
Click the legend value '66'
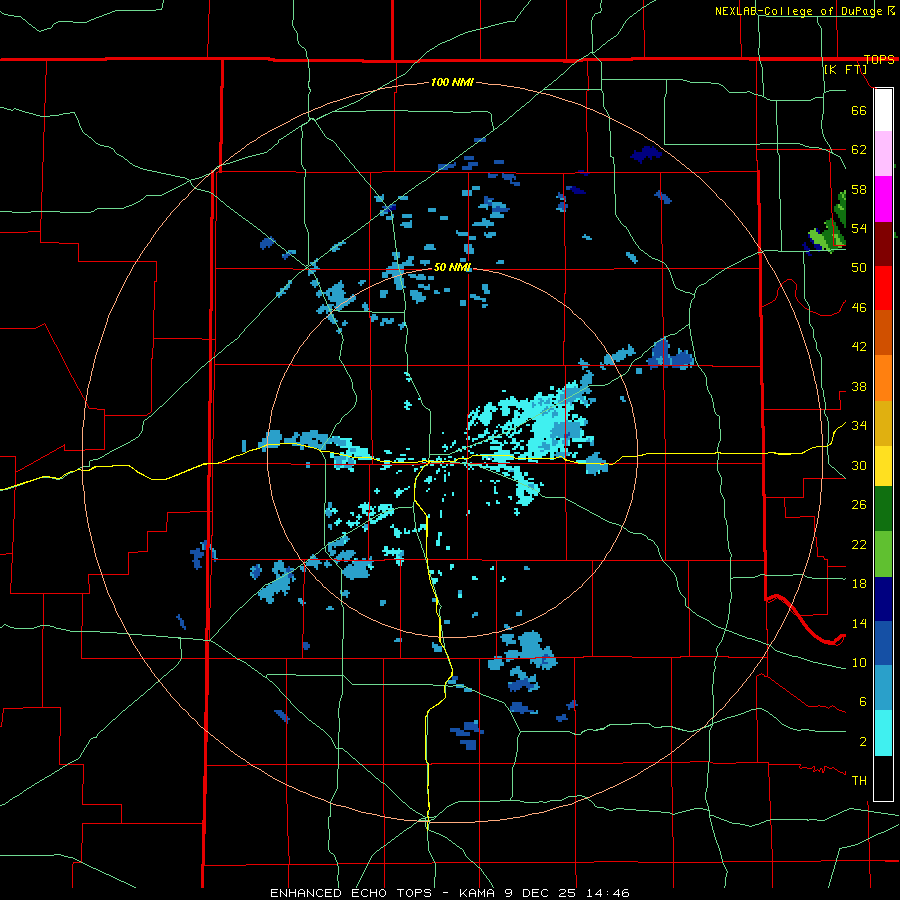[859, 110]
